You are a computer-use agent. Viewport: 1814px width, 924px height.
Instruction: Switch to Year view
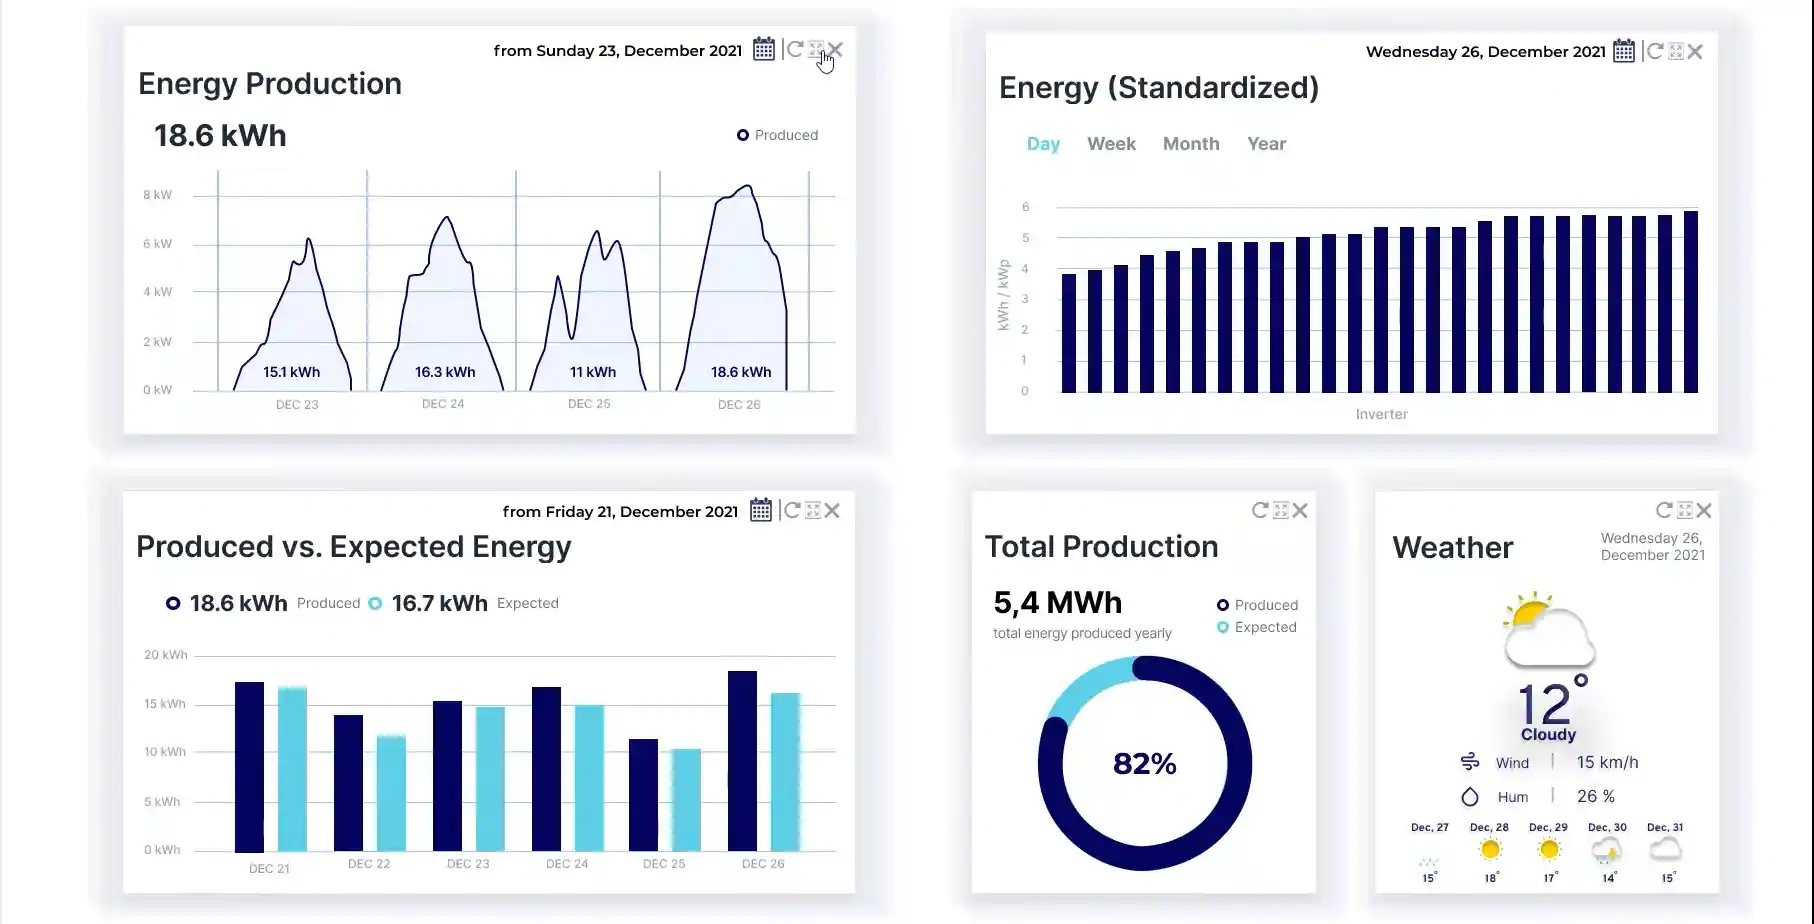click(1266, 144)
